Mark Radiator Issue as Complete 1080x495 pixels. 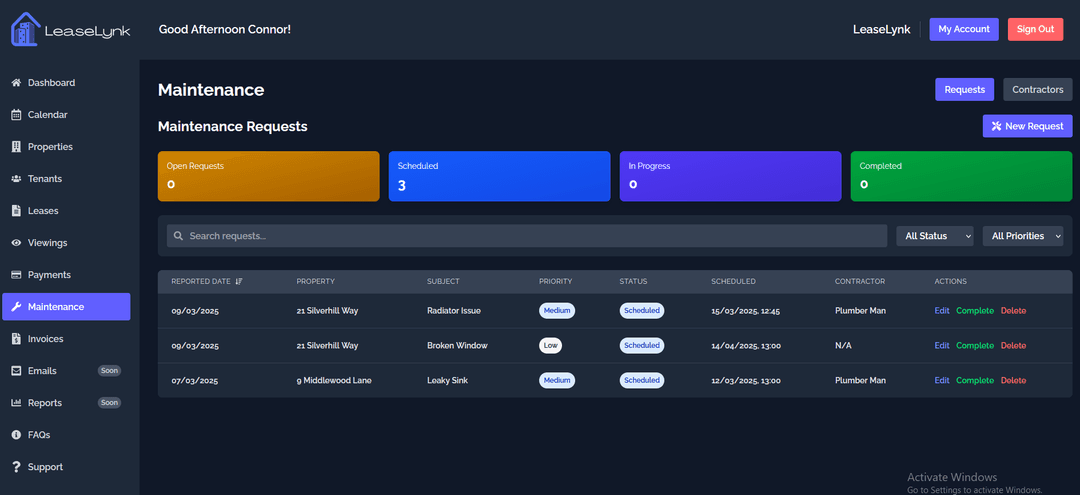click(975, 310)
